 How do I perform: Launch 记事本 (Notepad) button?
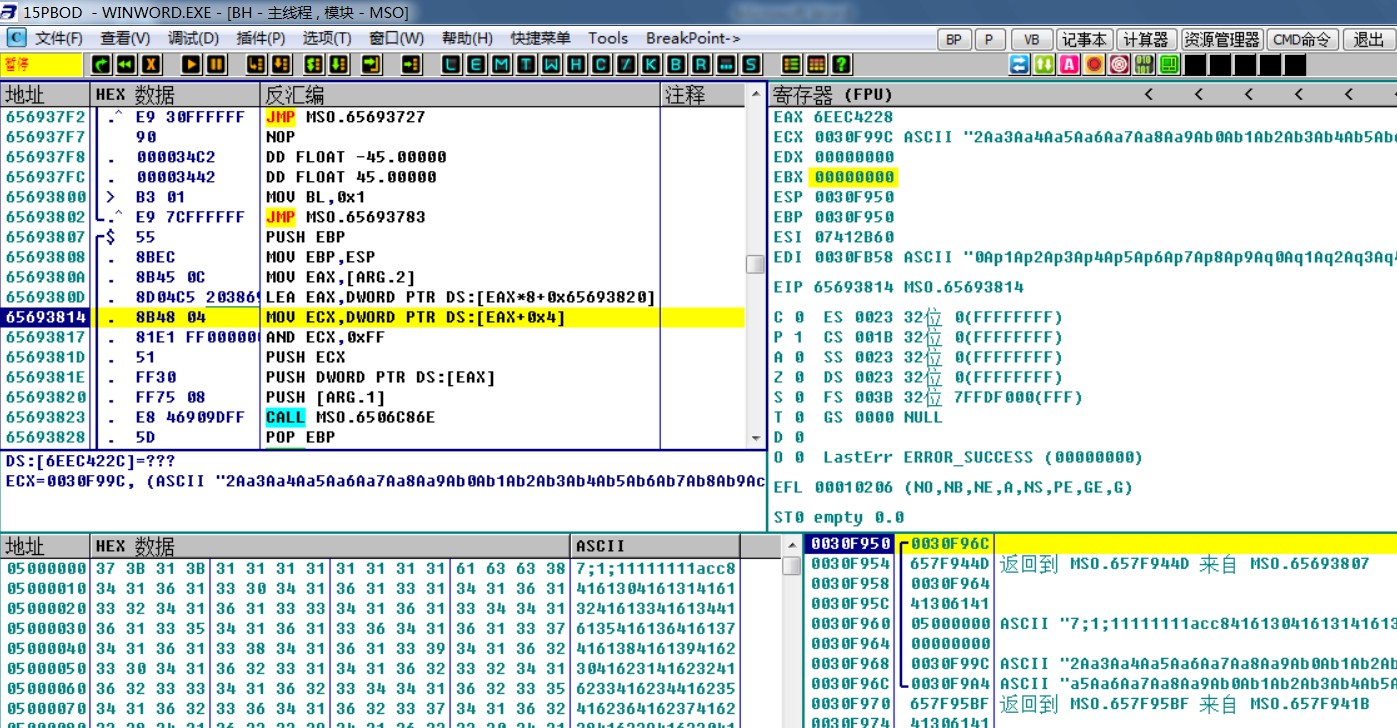(1084, 39)
